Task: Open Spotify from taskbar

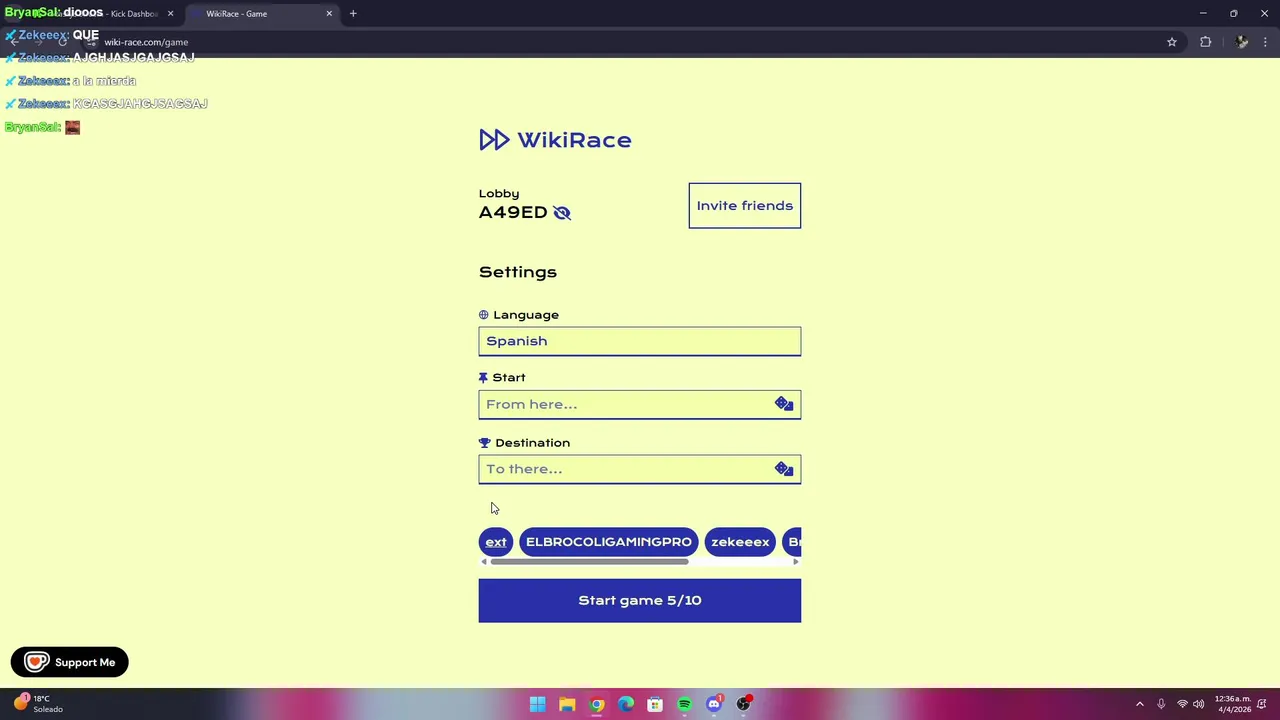Action: 684,704
